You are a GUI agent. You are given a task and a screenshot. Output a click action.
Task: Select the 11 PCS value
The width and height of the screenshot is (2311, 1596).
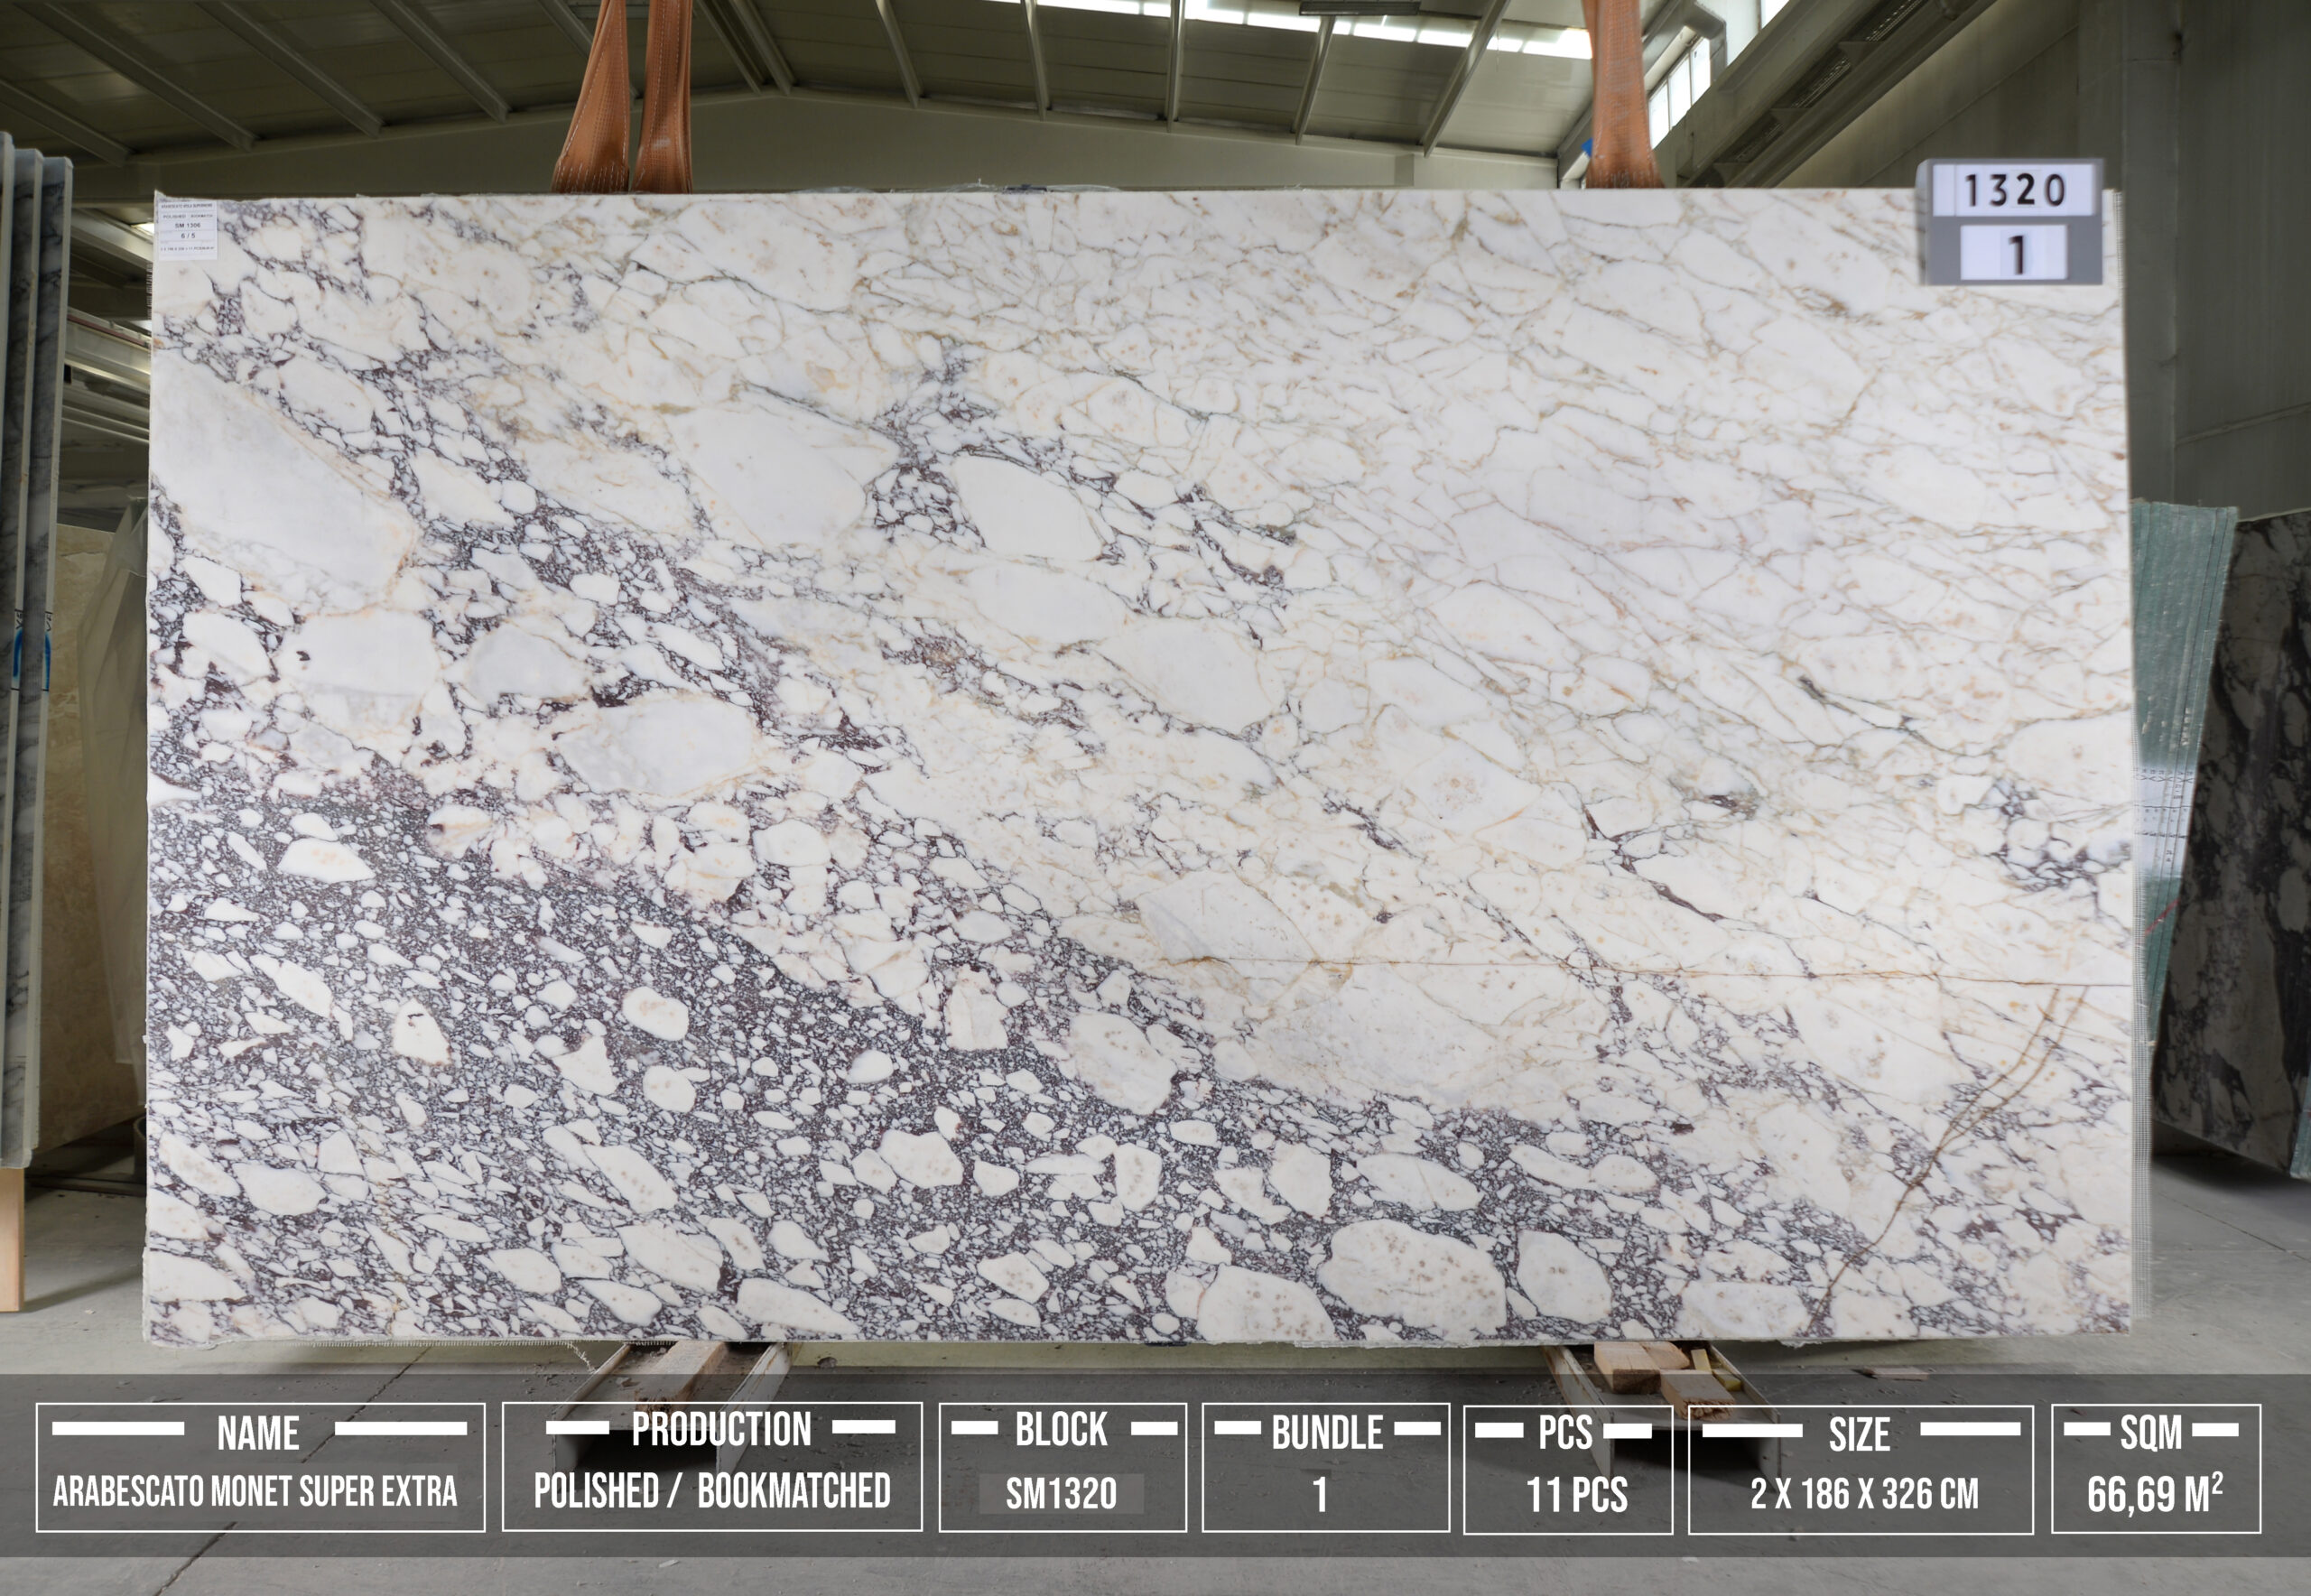click(1576, 1496)
